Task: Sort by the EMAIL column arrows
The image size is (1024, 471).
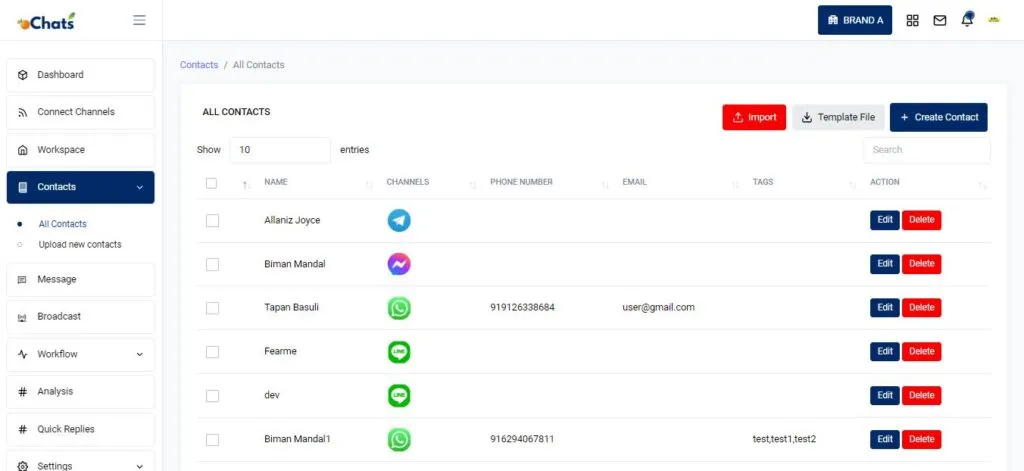Action: point(735,186)
